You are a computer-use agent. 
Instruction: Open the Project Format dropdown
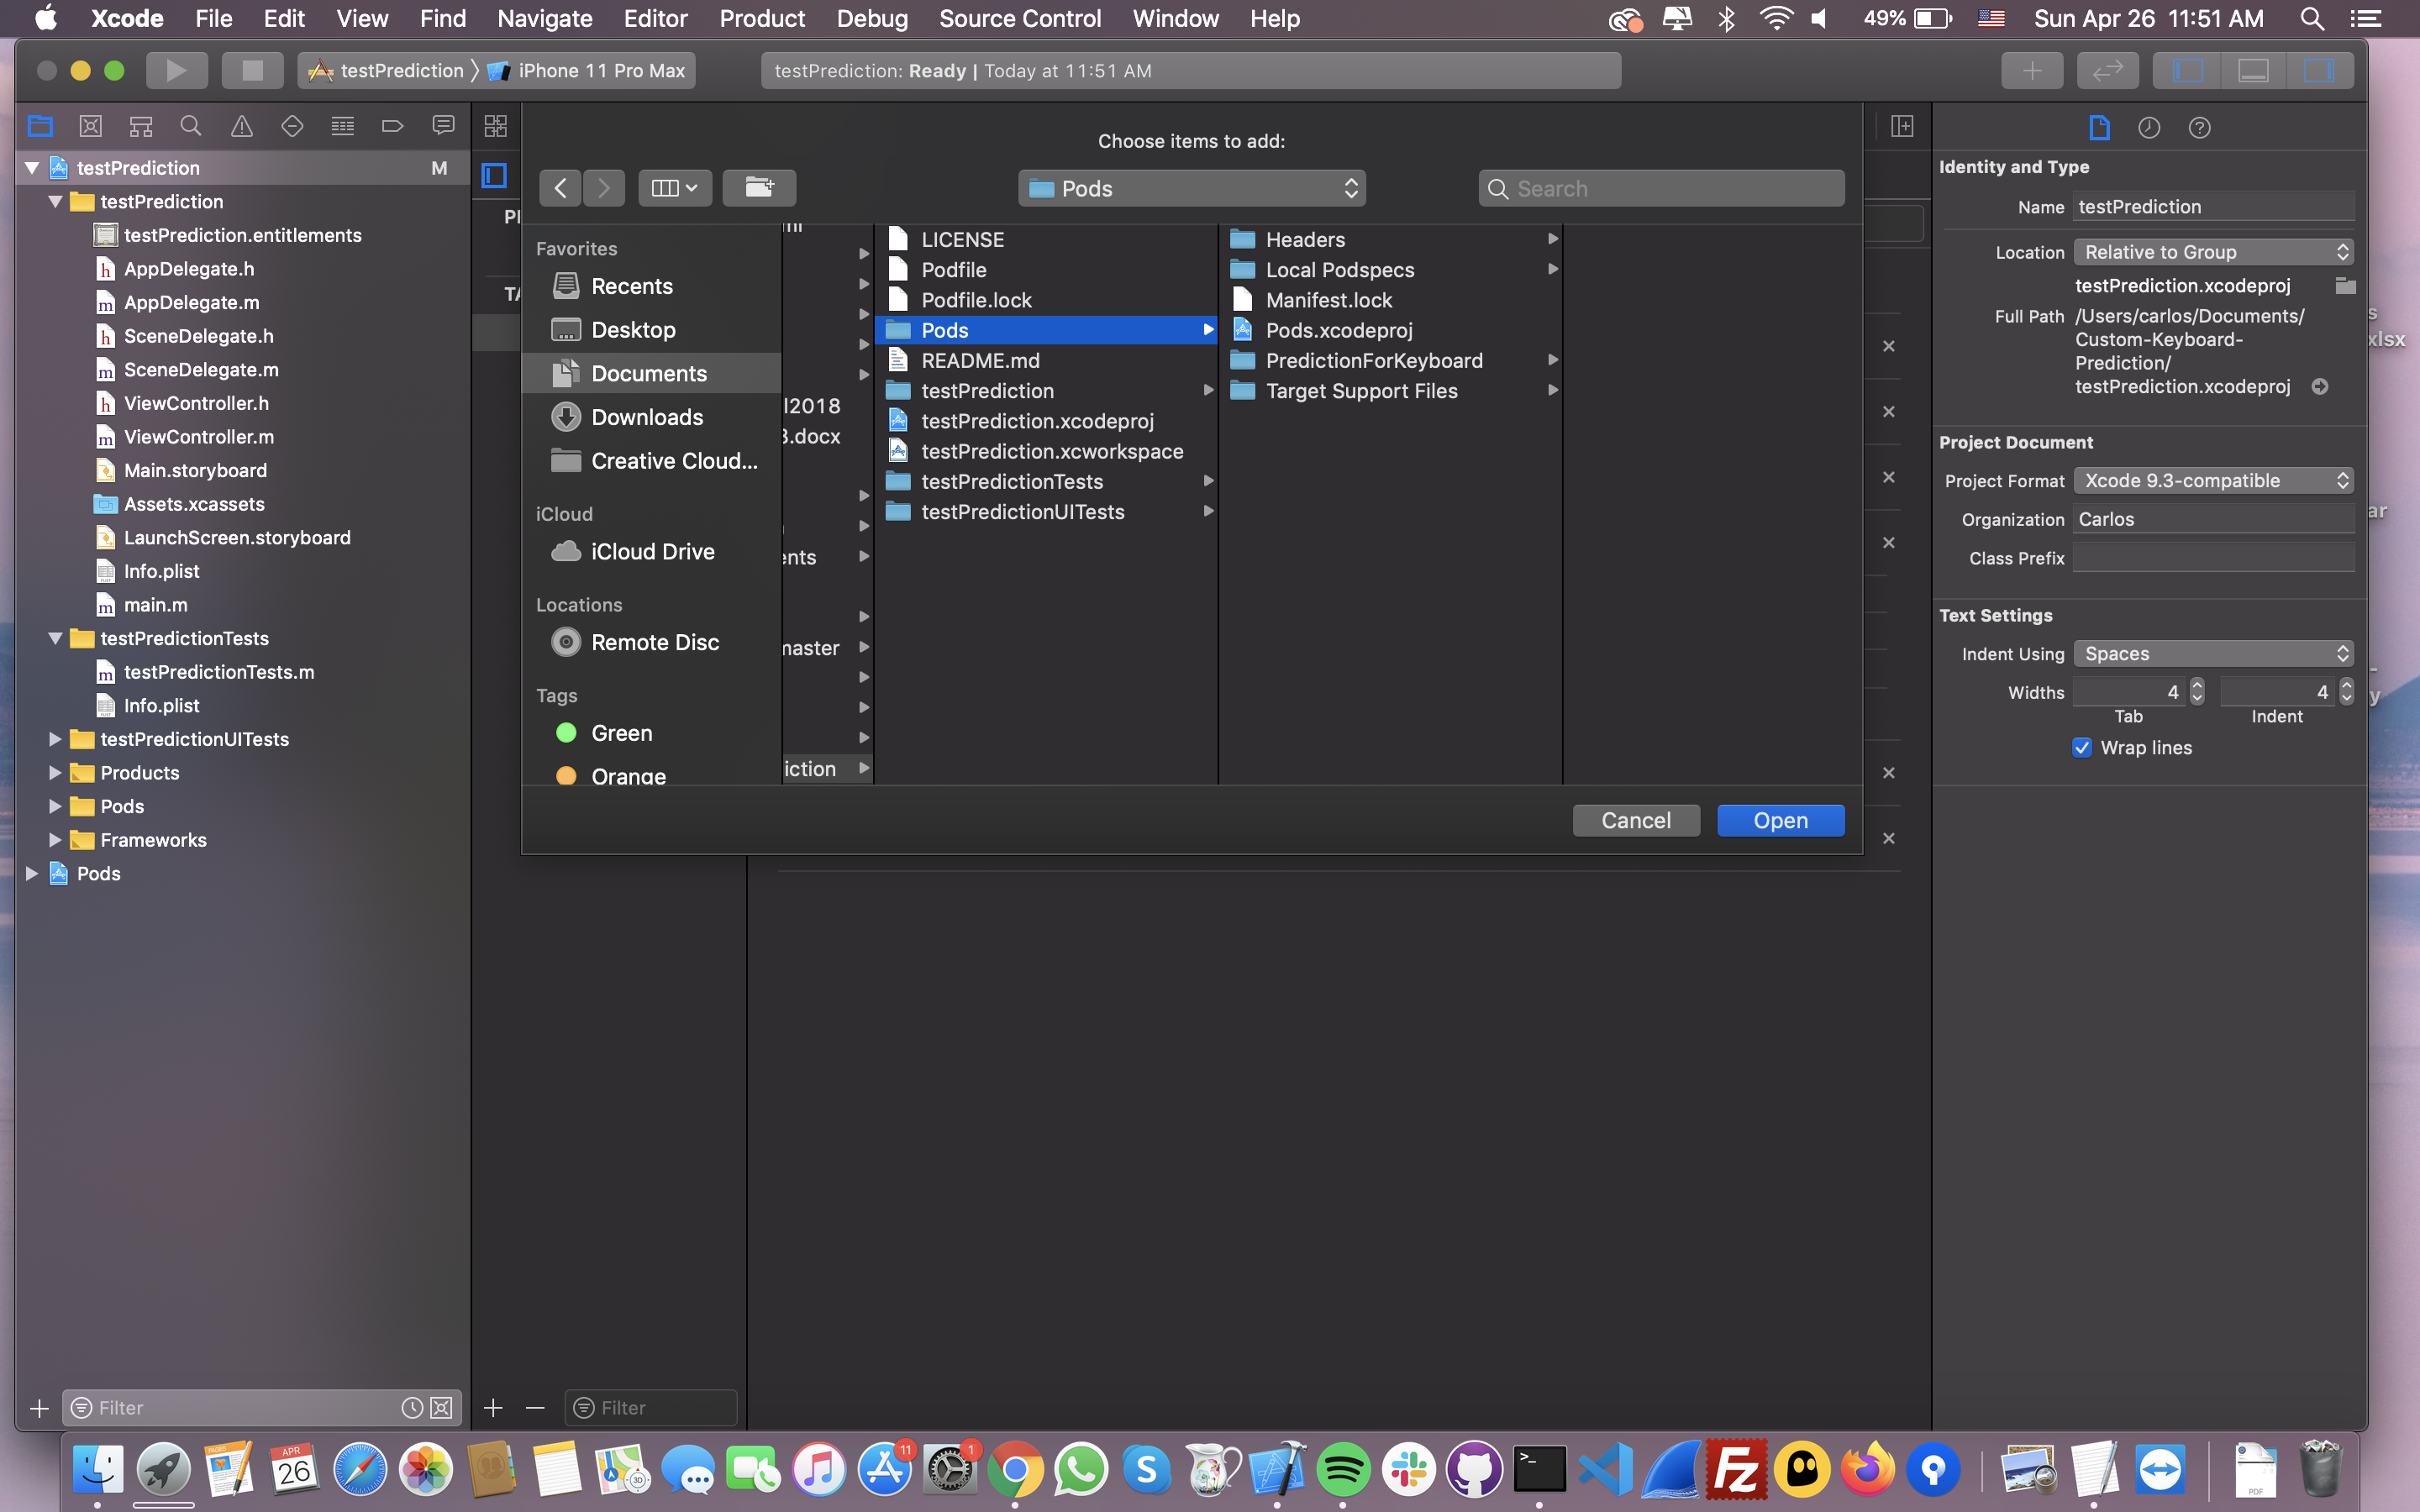point(2214,481)
